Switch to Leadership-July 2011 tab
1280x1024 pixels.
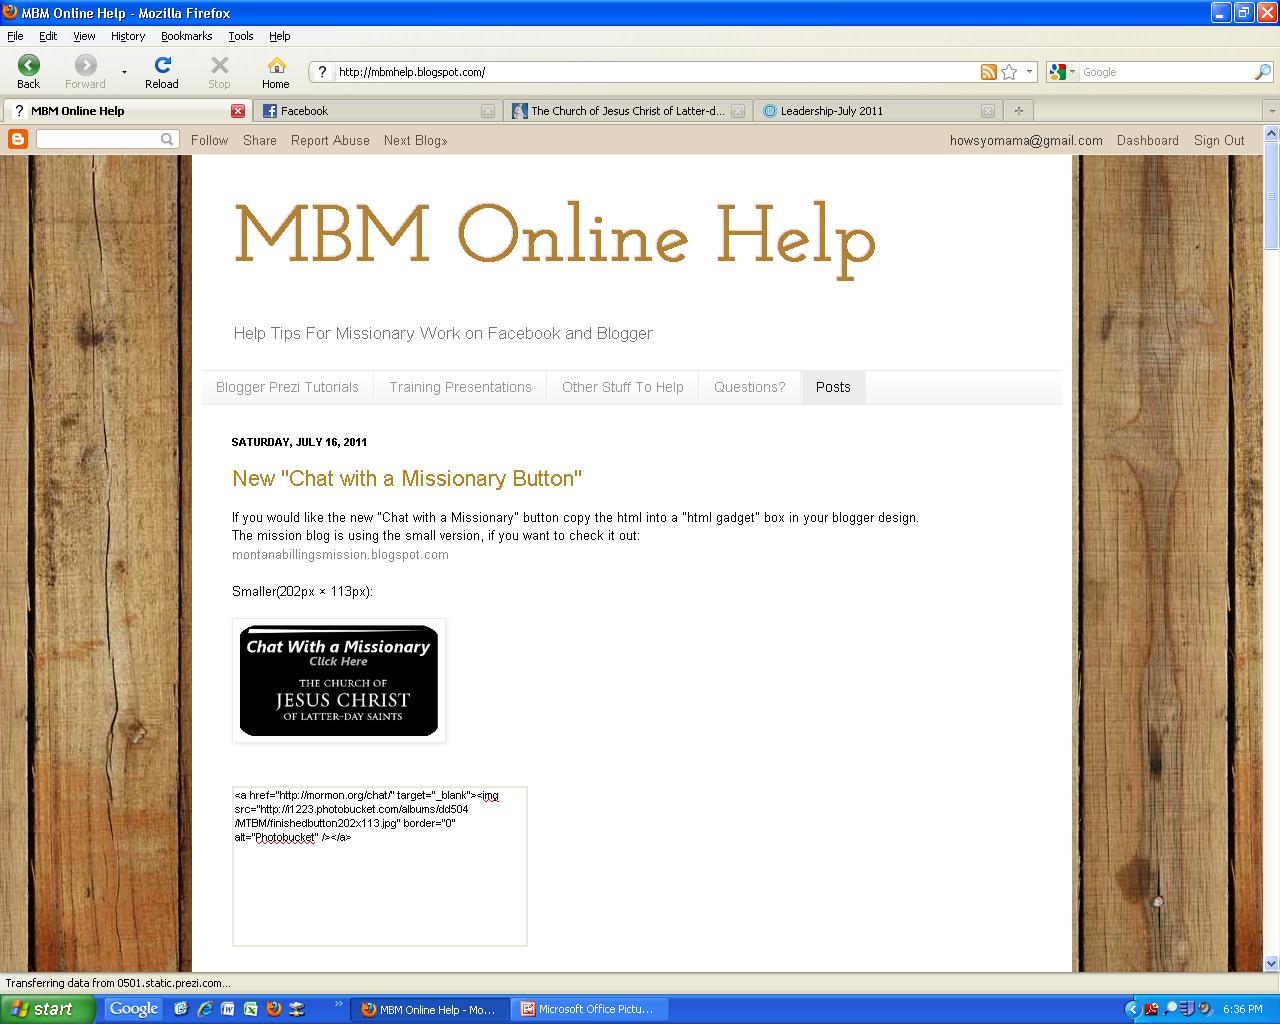pyautogui.click(x=877, y=111)
